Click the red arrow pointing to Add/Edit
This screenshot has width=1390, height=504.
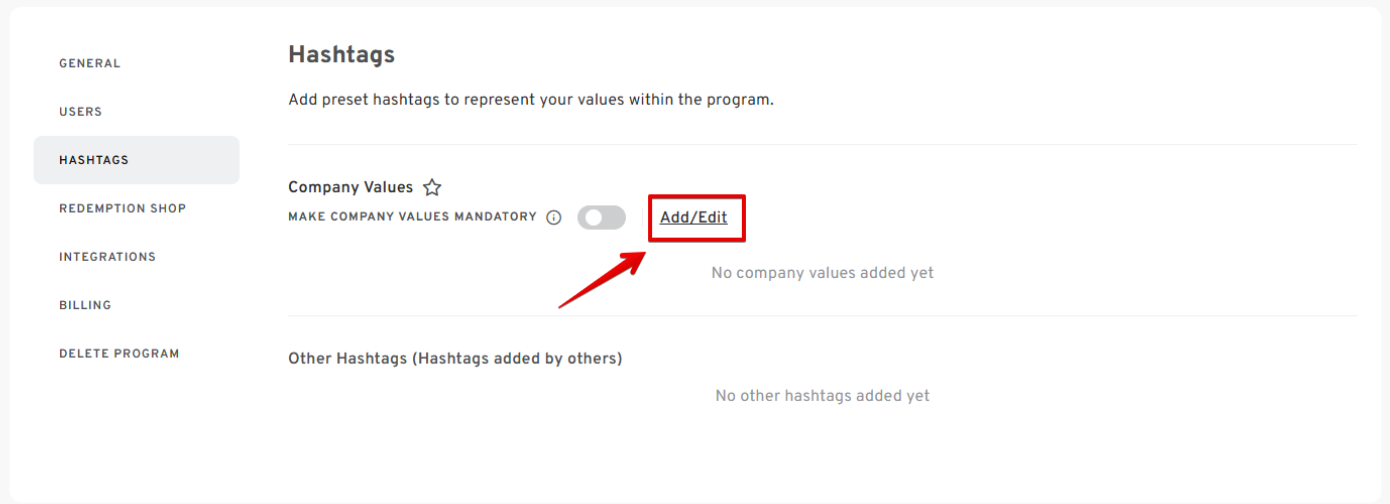point(600,280)
